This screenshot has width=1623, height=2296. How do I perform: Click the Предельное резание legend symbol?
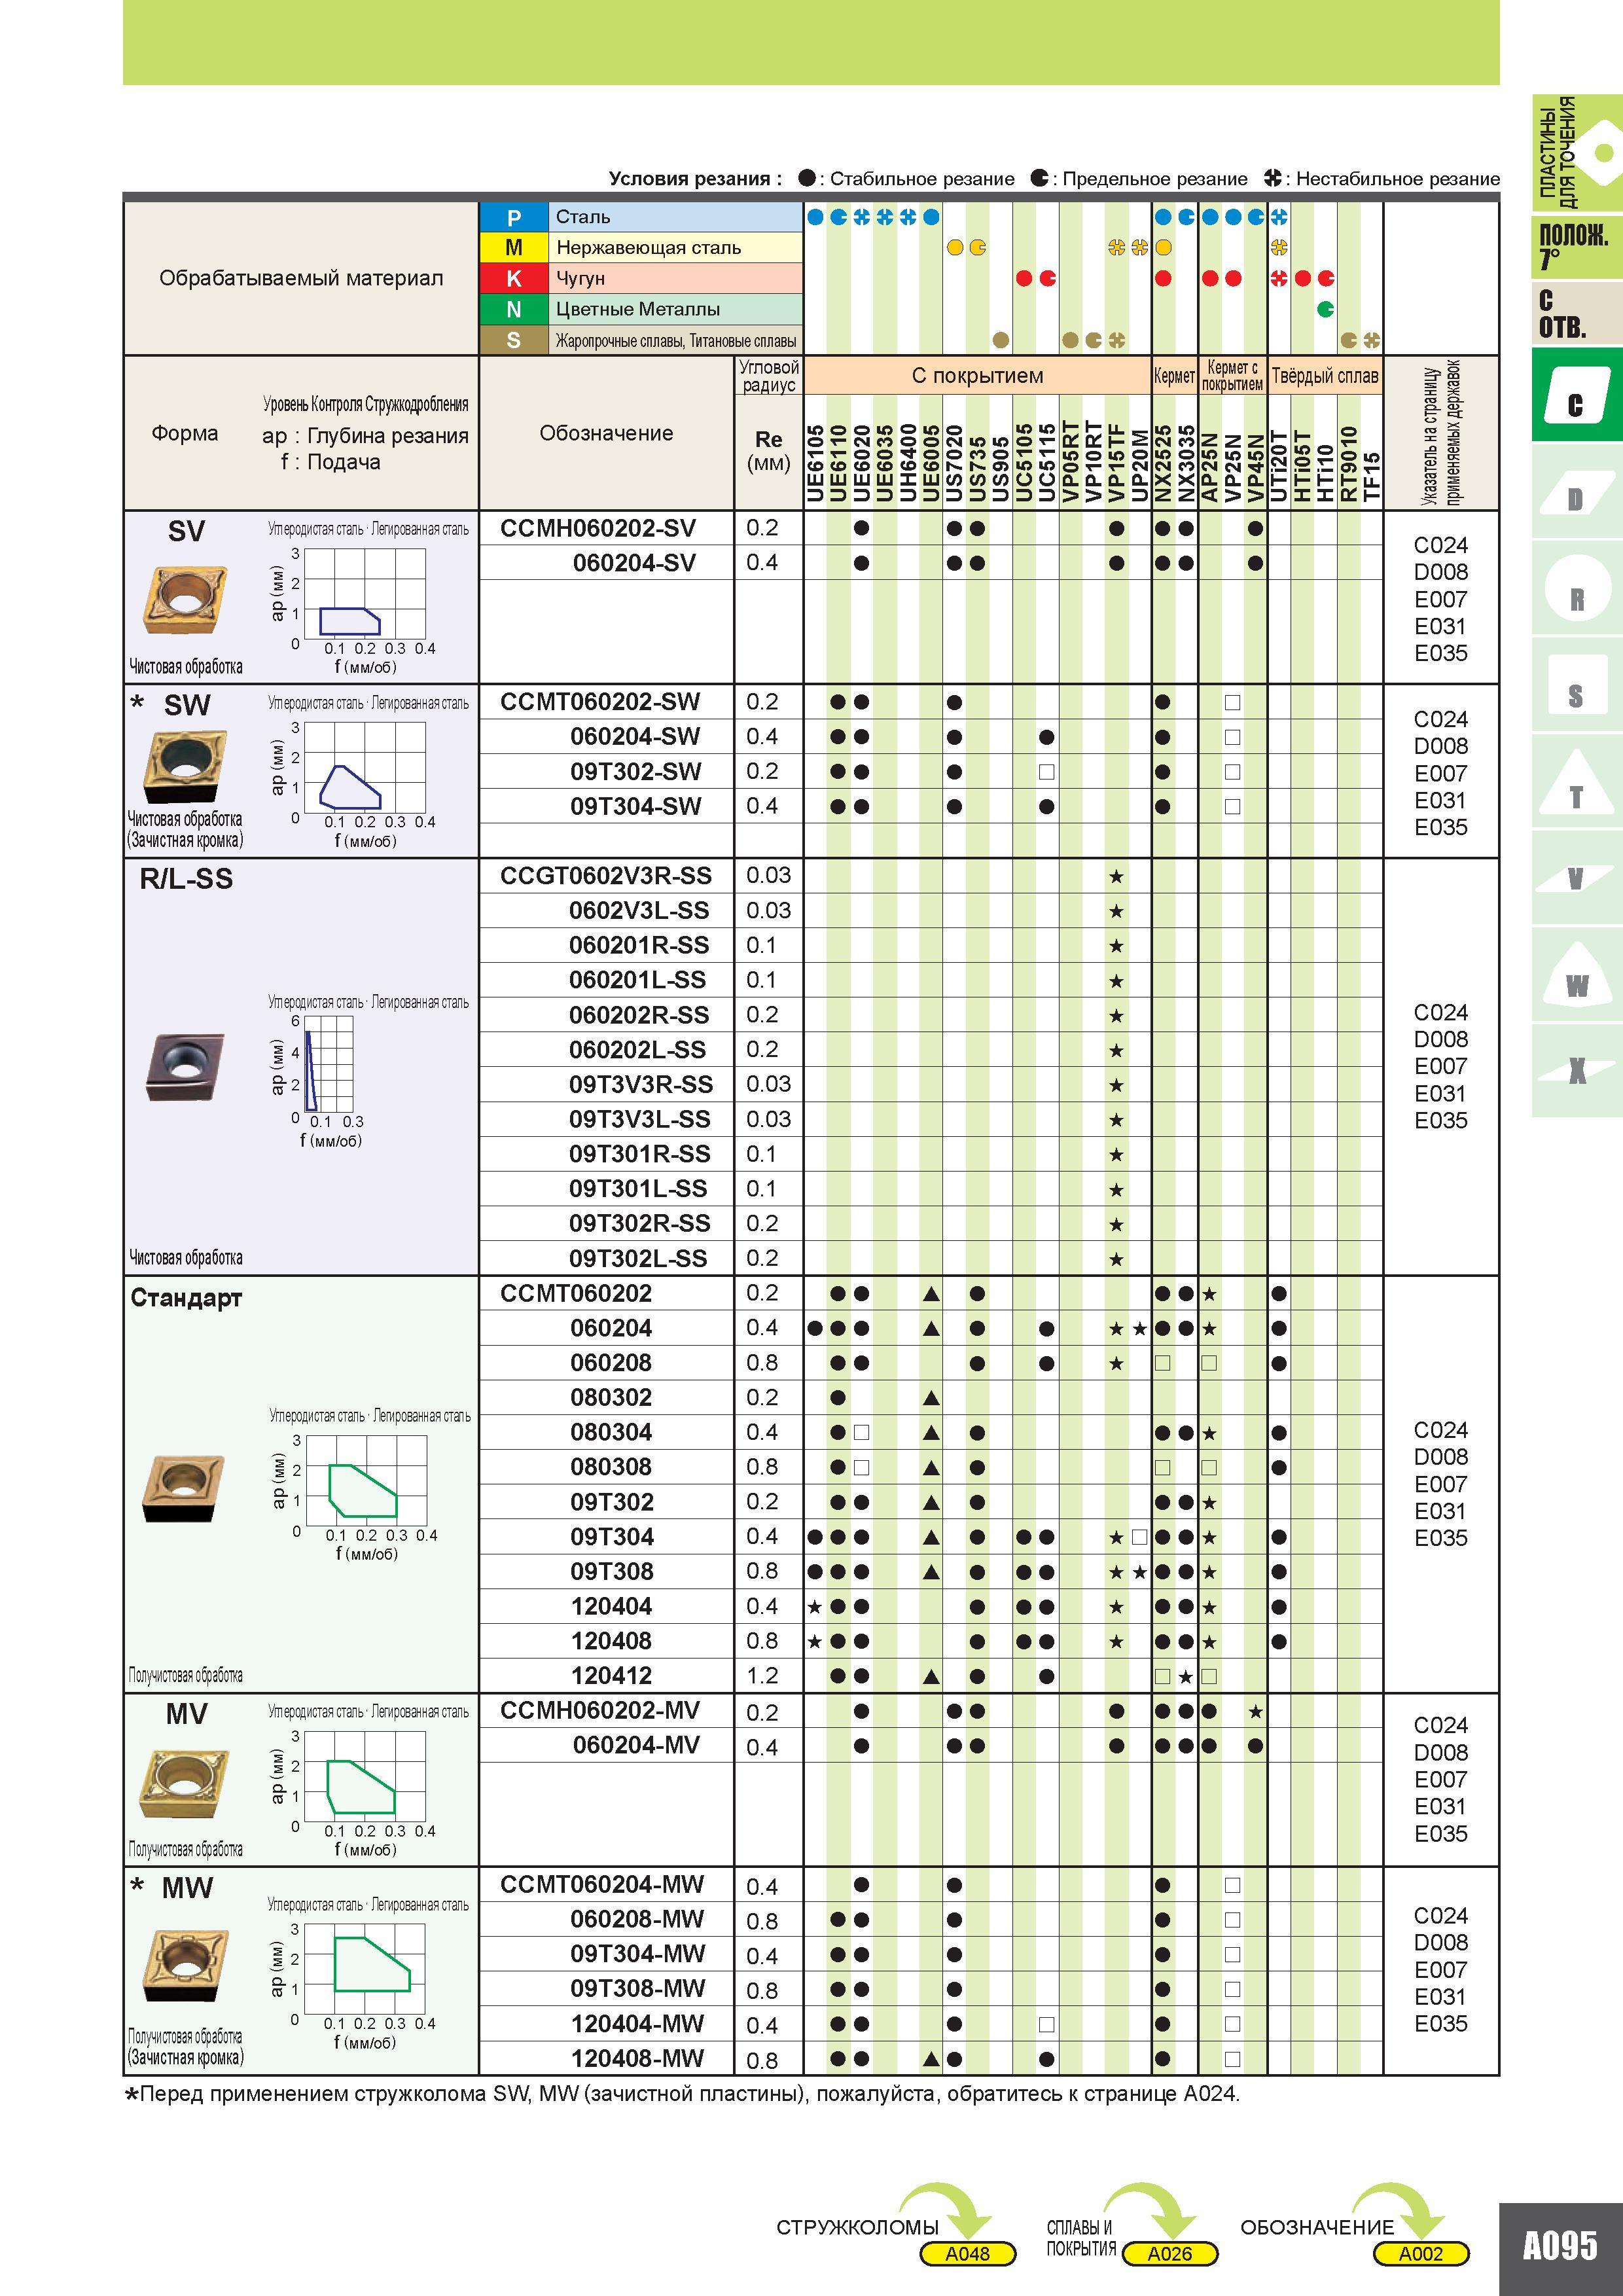point(1040,178)
